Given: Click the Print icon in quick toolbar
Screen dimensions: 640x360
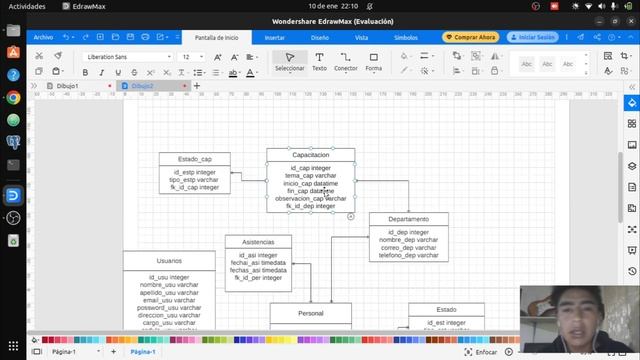Looking at the screenshot, I should coord(145,37).
